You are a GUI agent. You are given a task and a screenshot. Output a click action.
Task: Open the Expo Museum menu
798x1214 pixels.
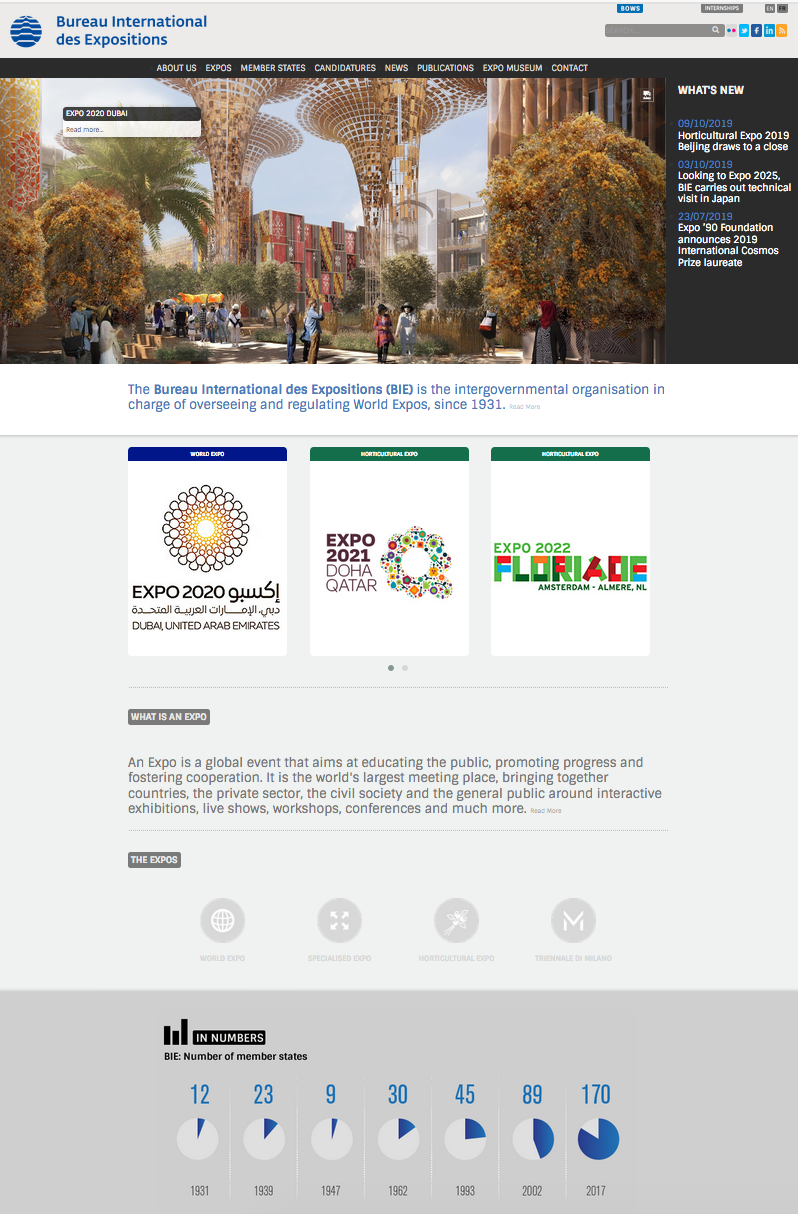512,68
